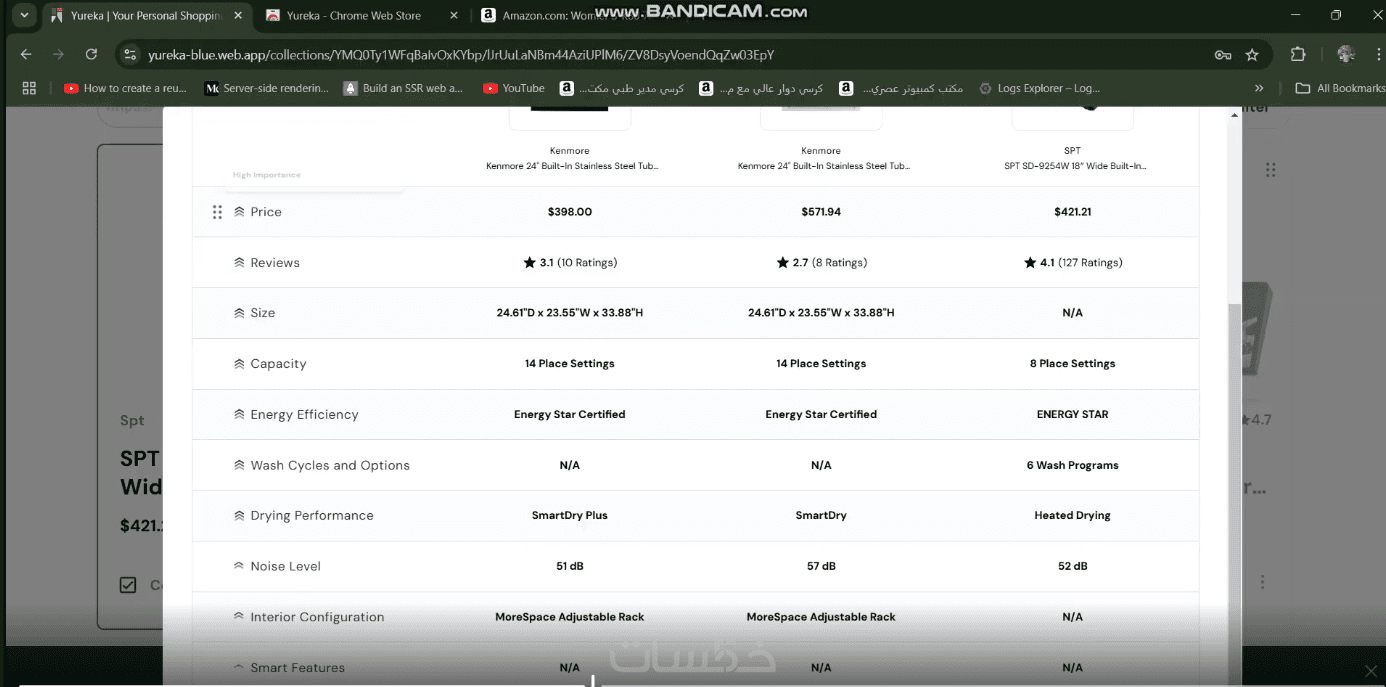Image resolution: width=1386 pixels, height=687 pixels.
Task: Open the Chrome tab search dropdown
Action: [x=24, y=15]
